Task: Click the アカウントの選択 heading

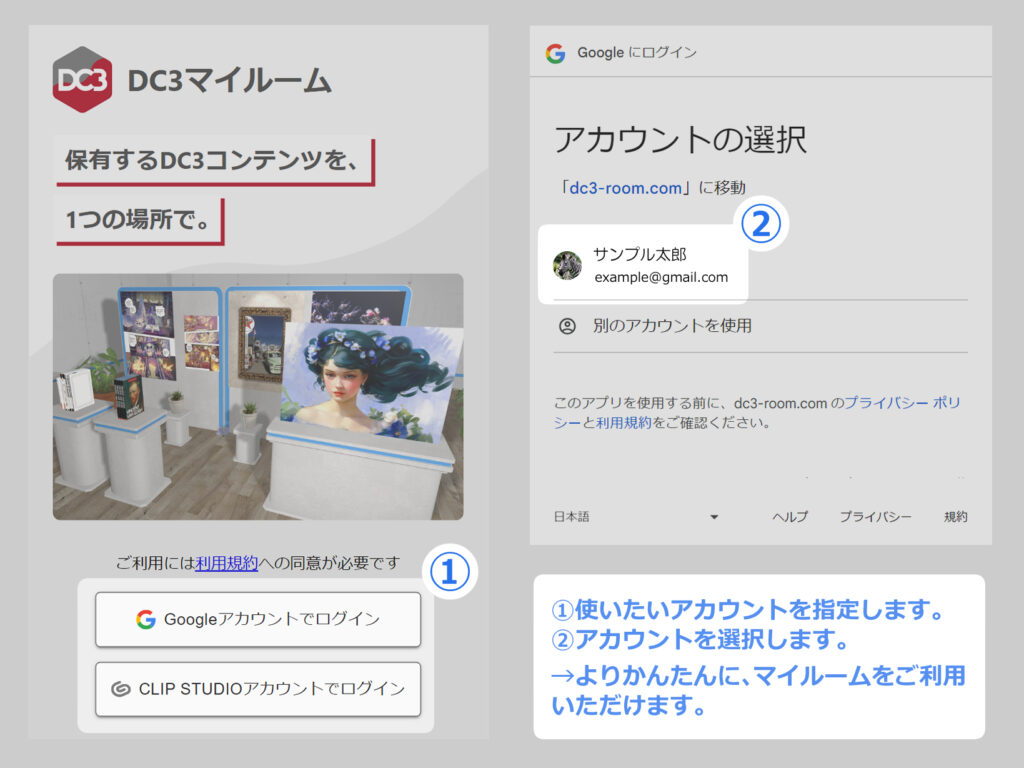Action: pyautogui.click(x=680, y=139)
